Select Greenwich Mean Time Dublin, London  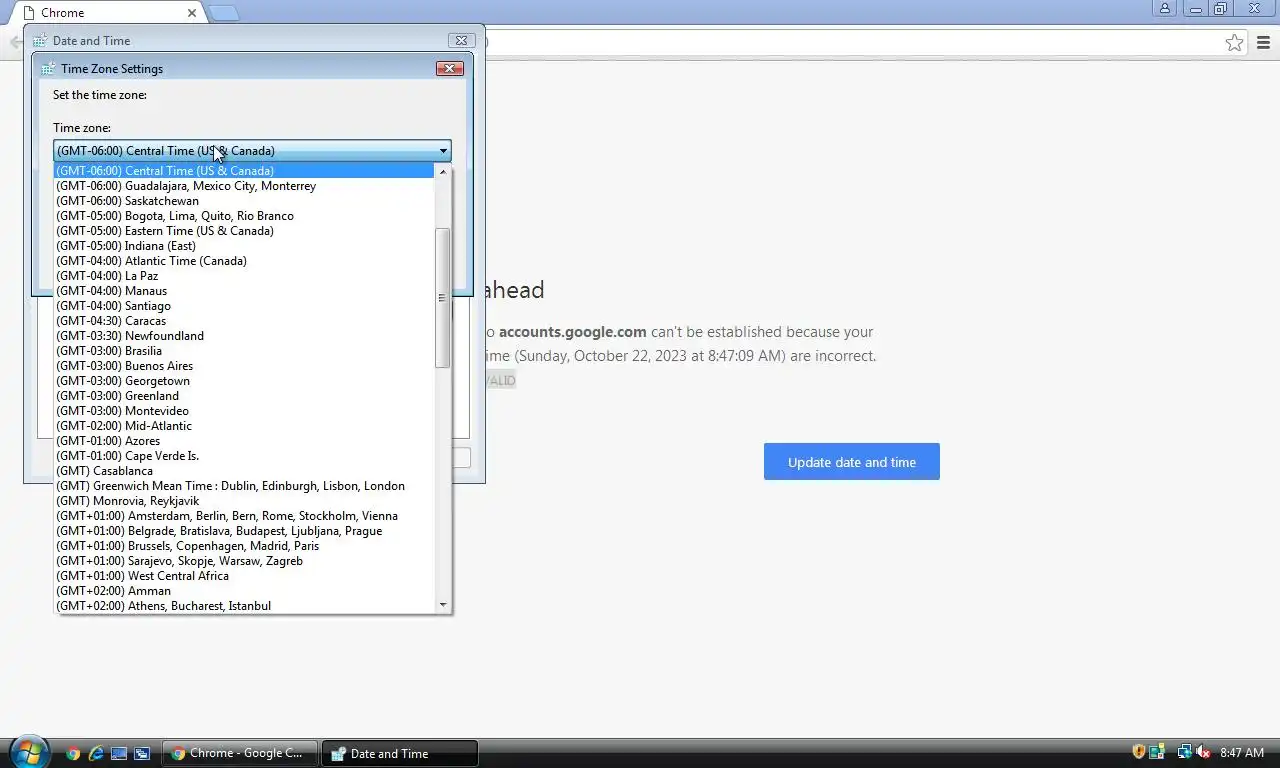(x=244, y=486)
